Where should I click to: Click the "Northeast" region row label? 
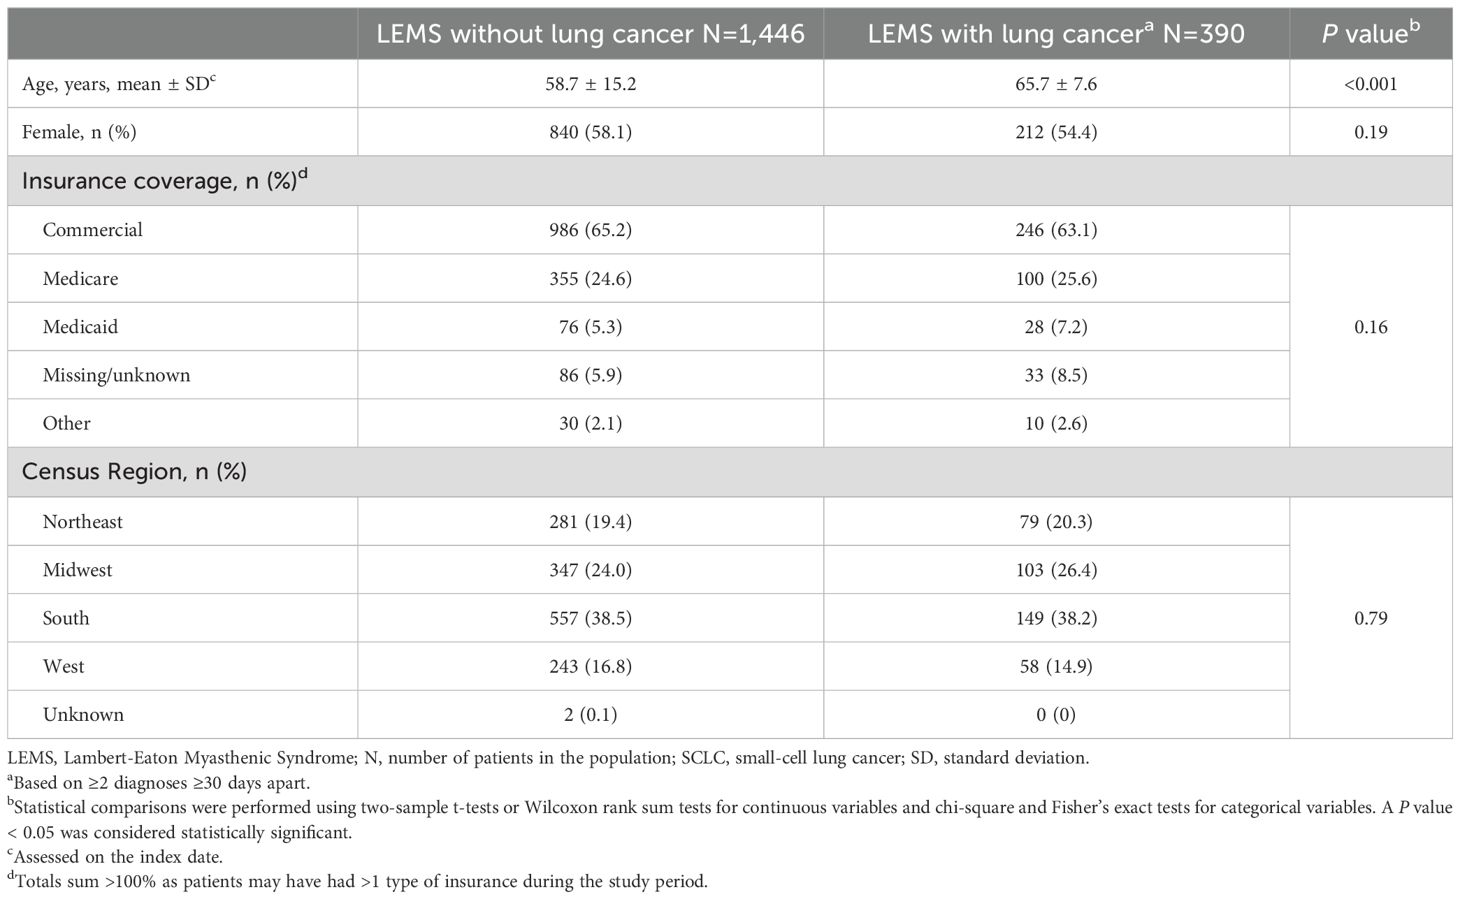click(x=83, y=522)
